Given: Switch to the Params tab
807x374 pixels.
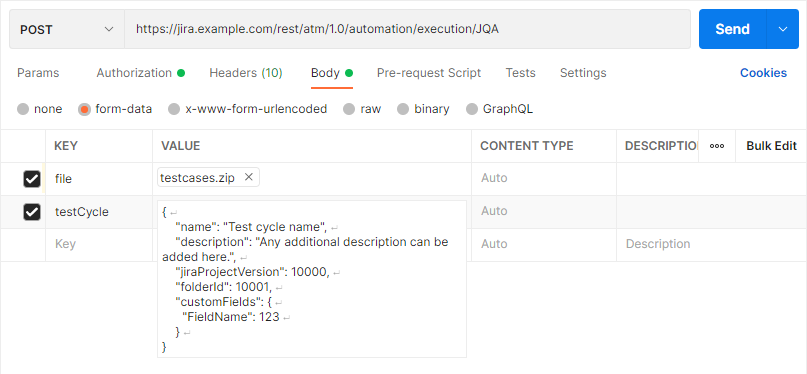Looking at the screenshot, I should click(x=38, y=73).
